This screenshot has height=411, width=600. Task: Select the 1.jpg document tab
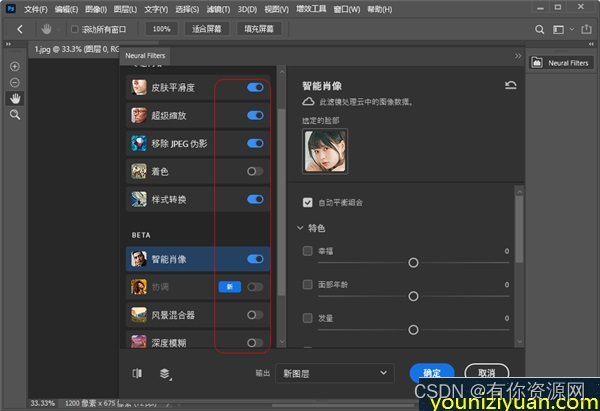75,49
